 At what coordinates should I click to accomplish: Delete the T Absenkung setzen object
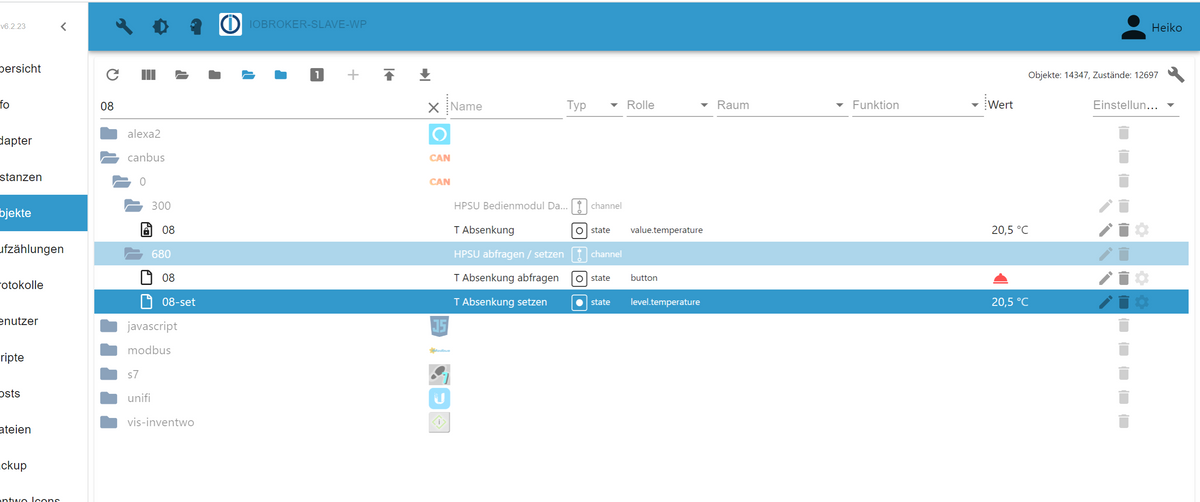(1124, 302)
